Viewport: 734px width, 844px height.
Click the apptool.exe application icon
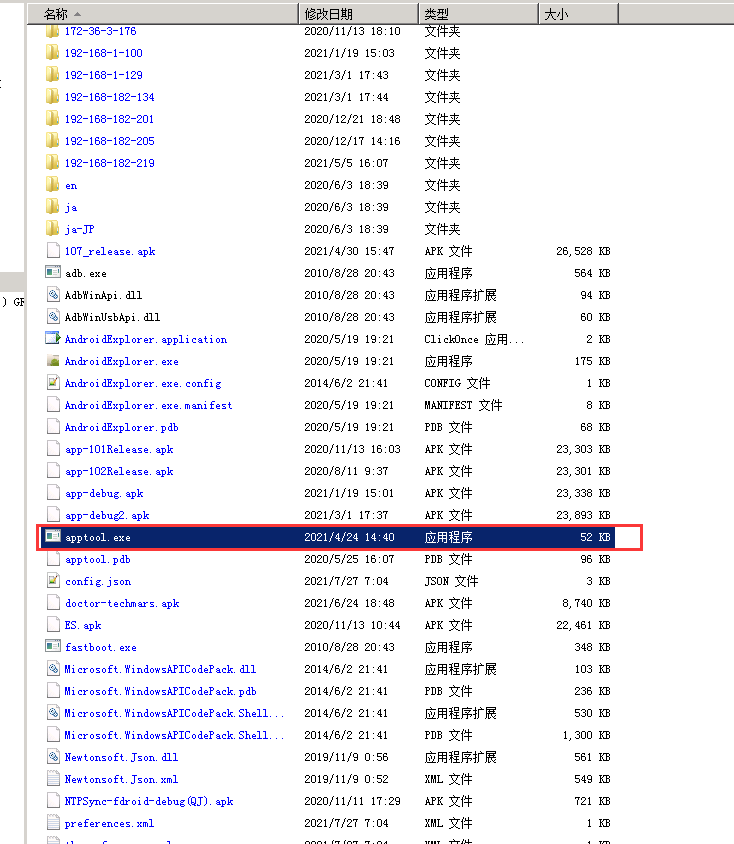pos(53,537)
